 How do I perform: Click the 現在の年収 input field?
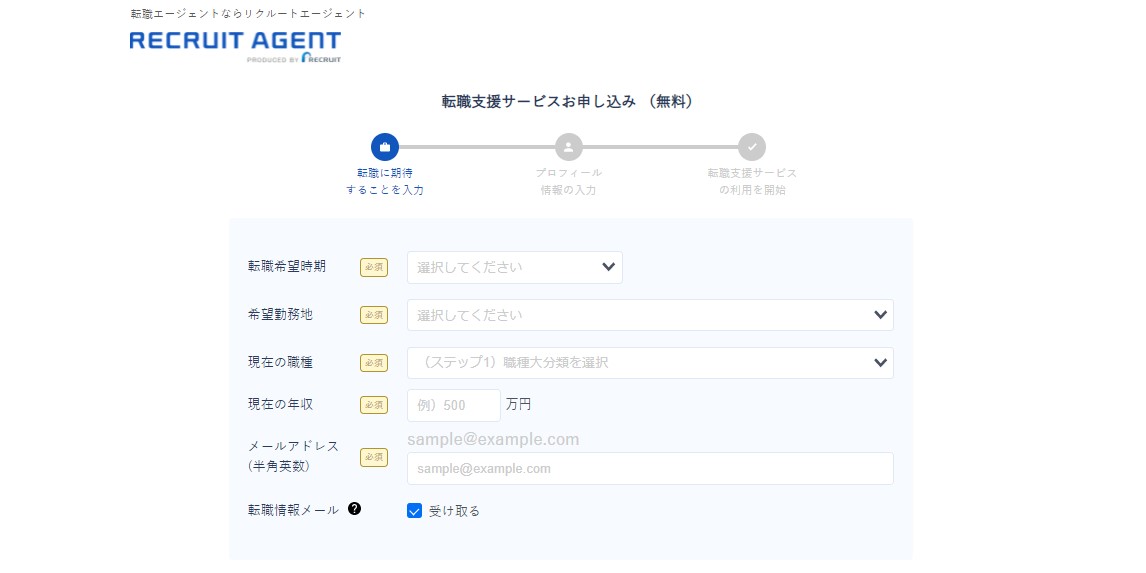tap(453, 405)
